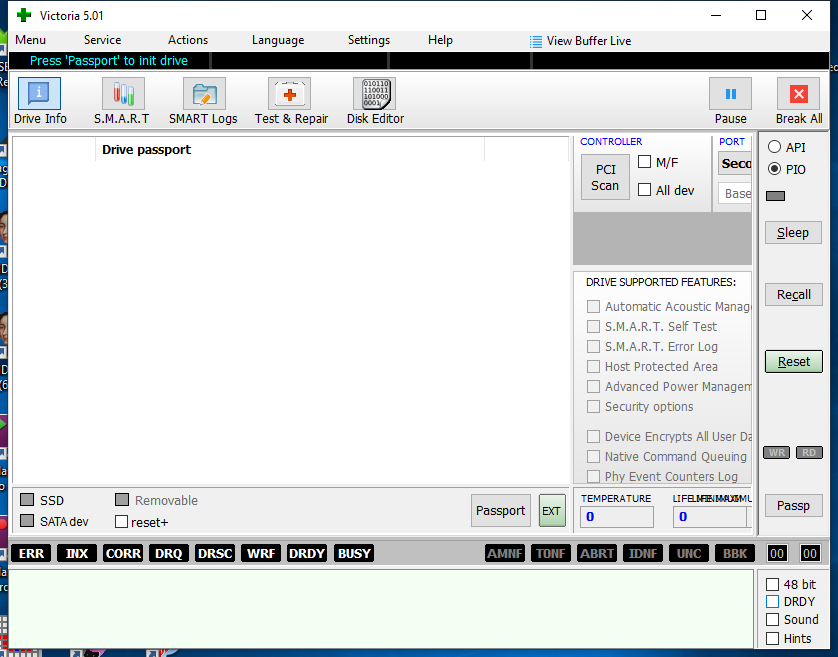Click the View Buffer Live icon
This screenshot has width=838, height=657.
point(536,41)
